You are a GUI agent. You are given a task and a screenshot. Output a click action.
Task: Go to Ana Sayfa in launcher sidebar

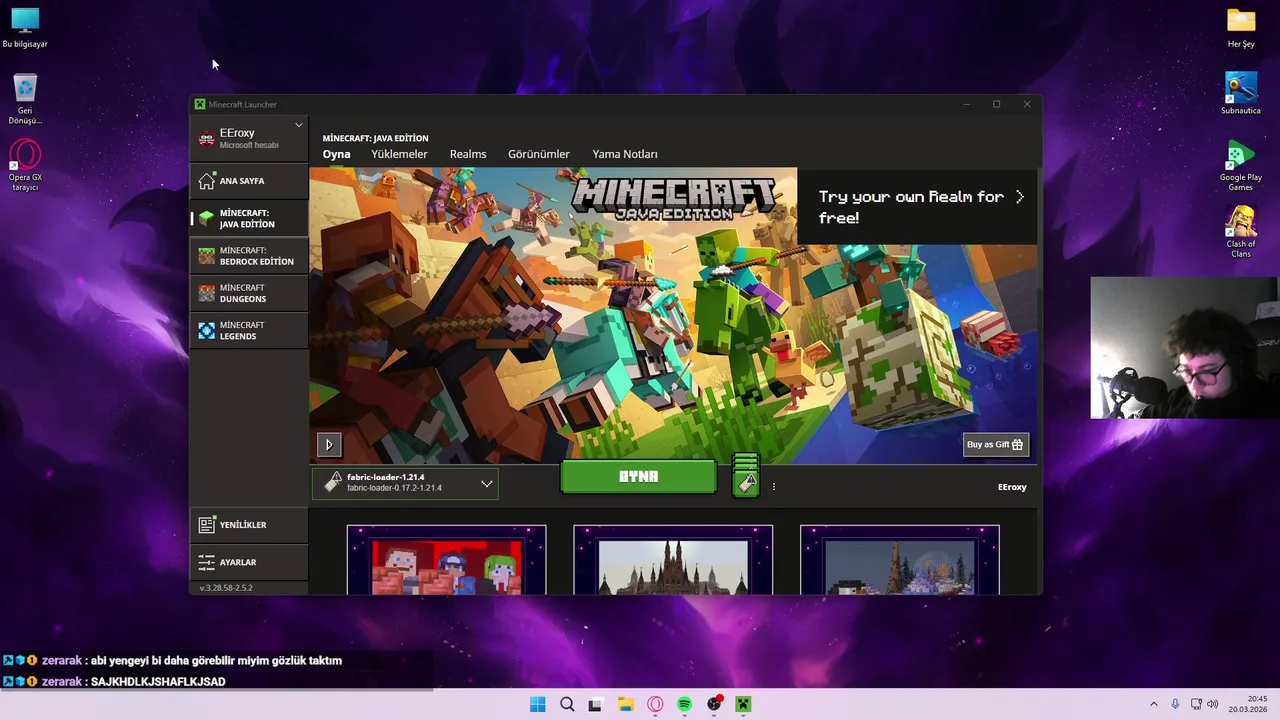pyautogui.click(x=249, y=181)
